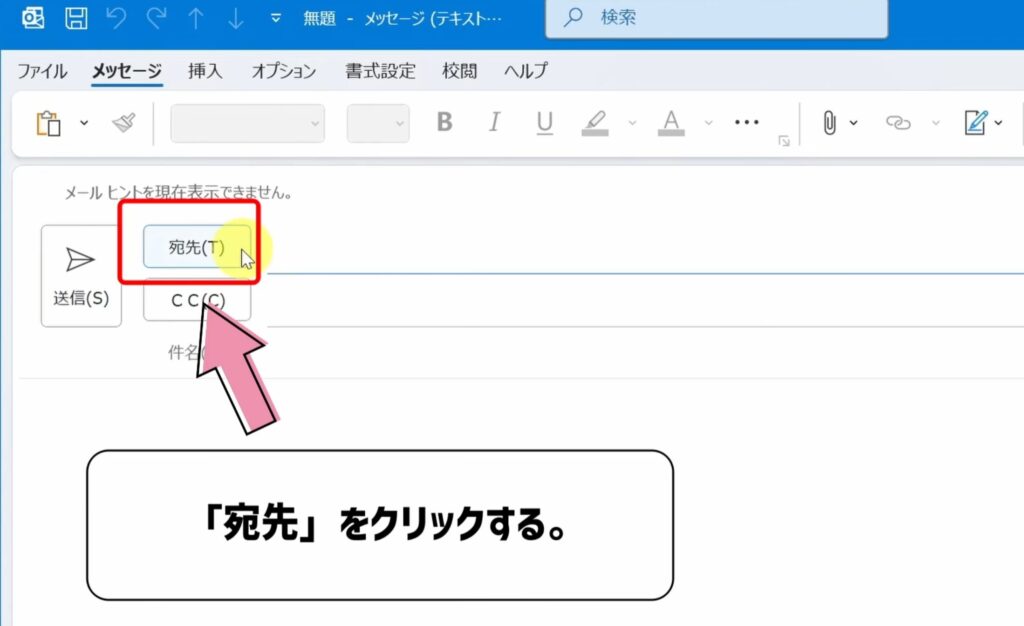Toggle bold formatting
Viewport: 1024px width, 626px height.
444,122
